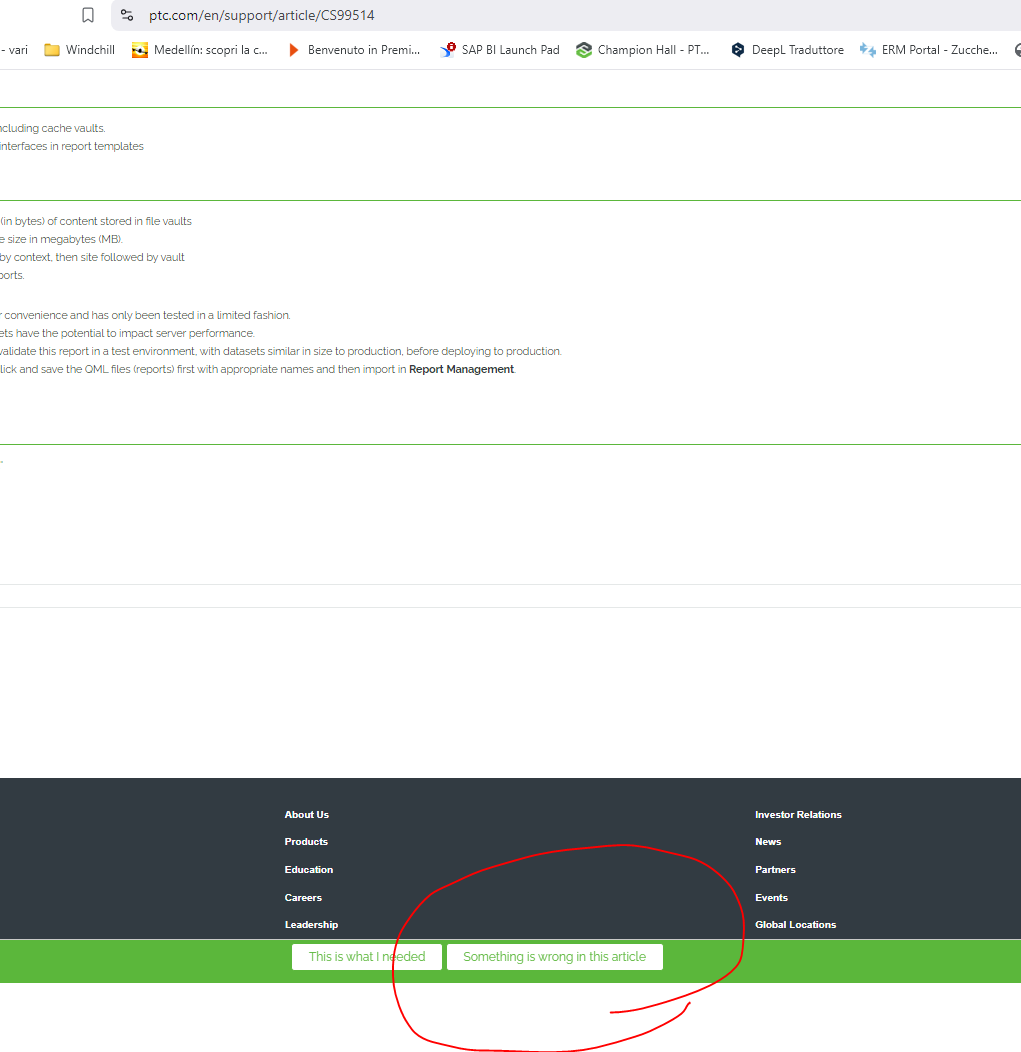The height and width of the screenshot is (1052, 1021).
Task: Open the Careers footer link
Action: (x=302, y=897)
